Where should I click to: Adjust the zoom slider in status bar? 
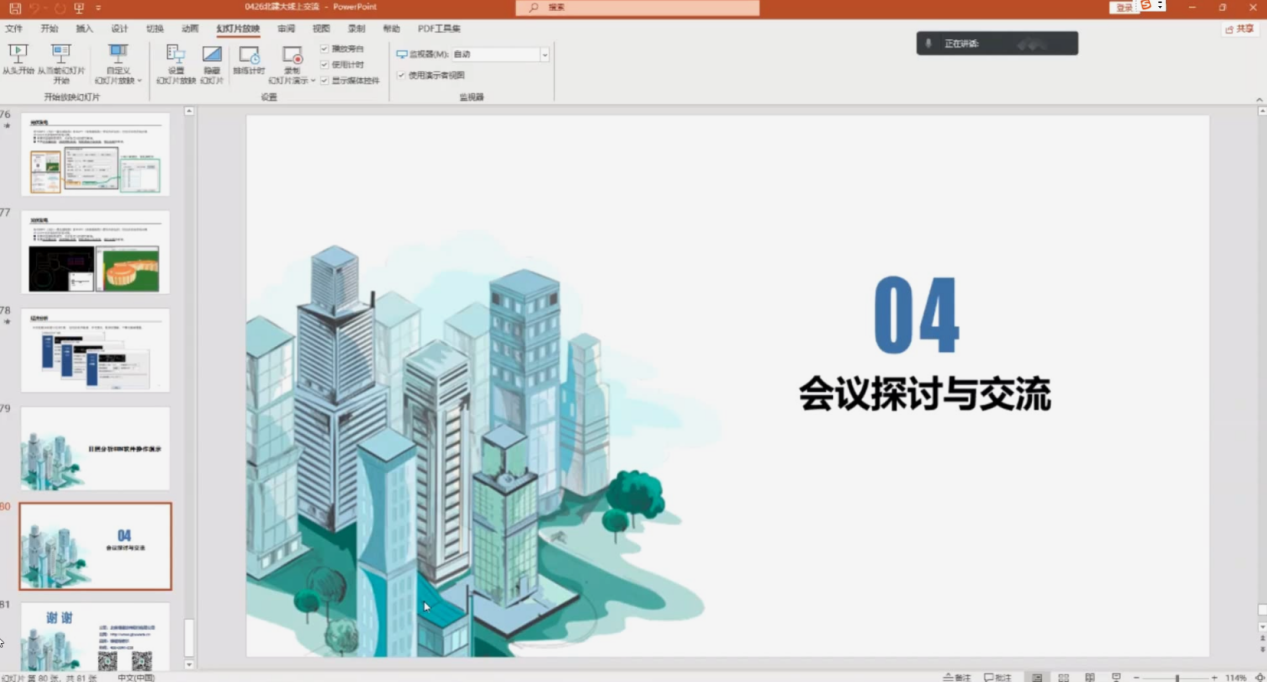coord(1176,677)
